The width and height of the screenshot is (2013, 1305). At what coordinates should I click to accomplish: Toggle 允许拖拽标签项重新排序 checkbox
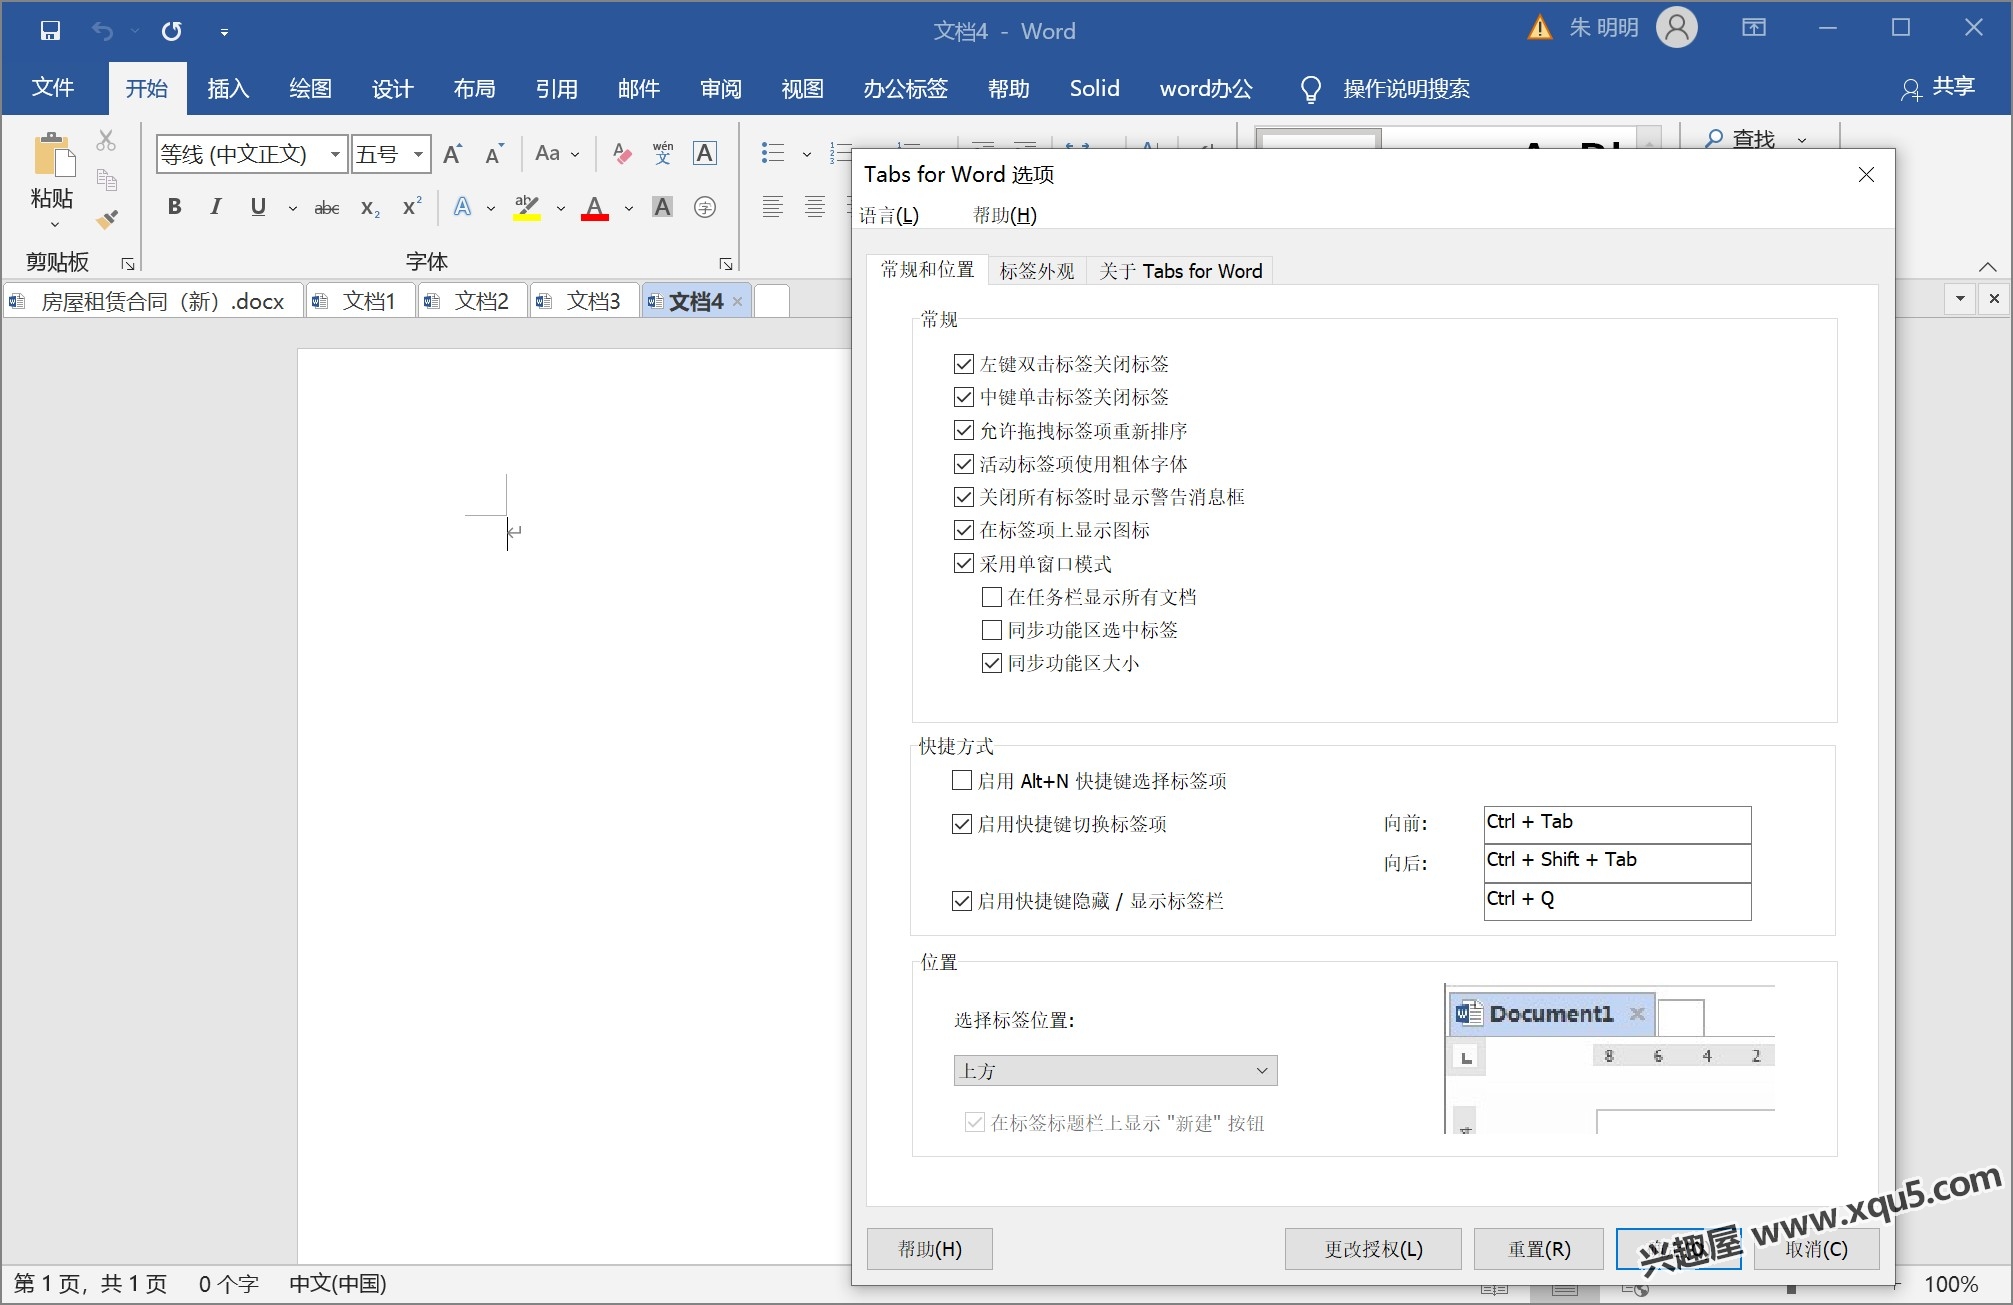964,431
